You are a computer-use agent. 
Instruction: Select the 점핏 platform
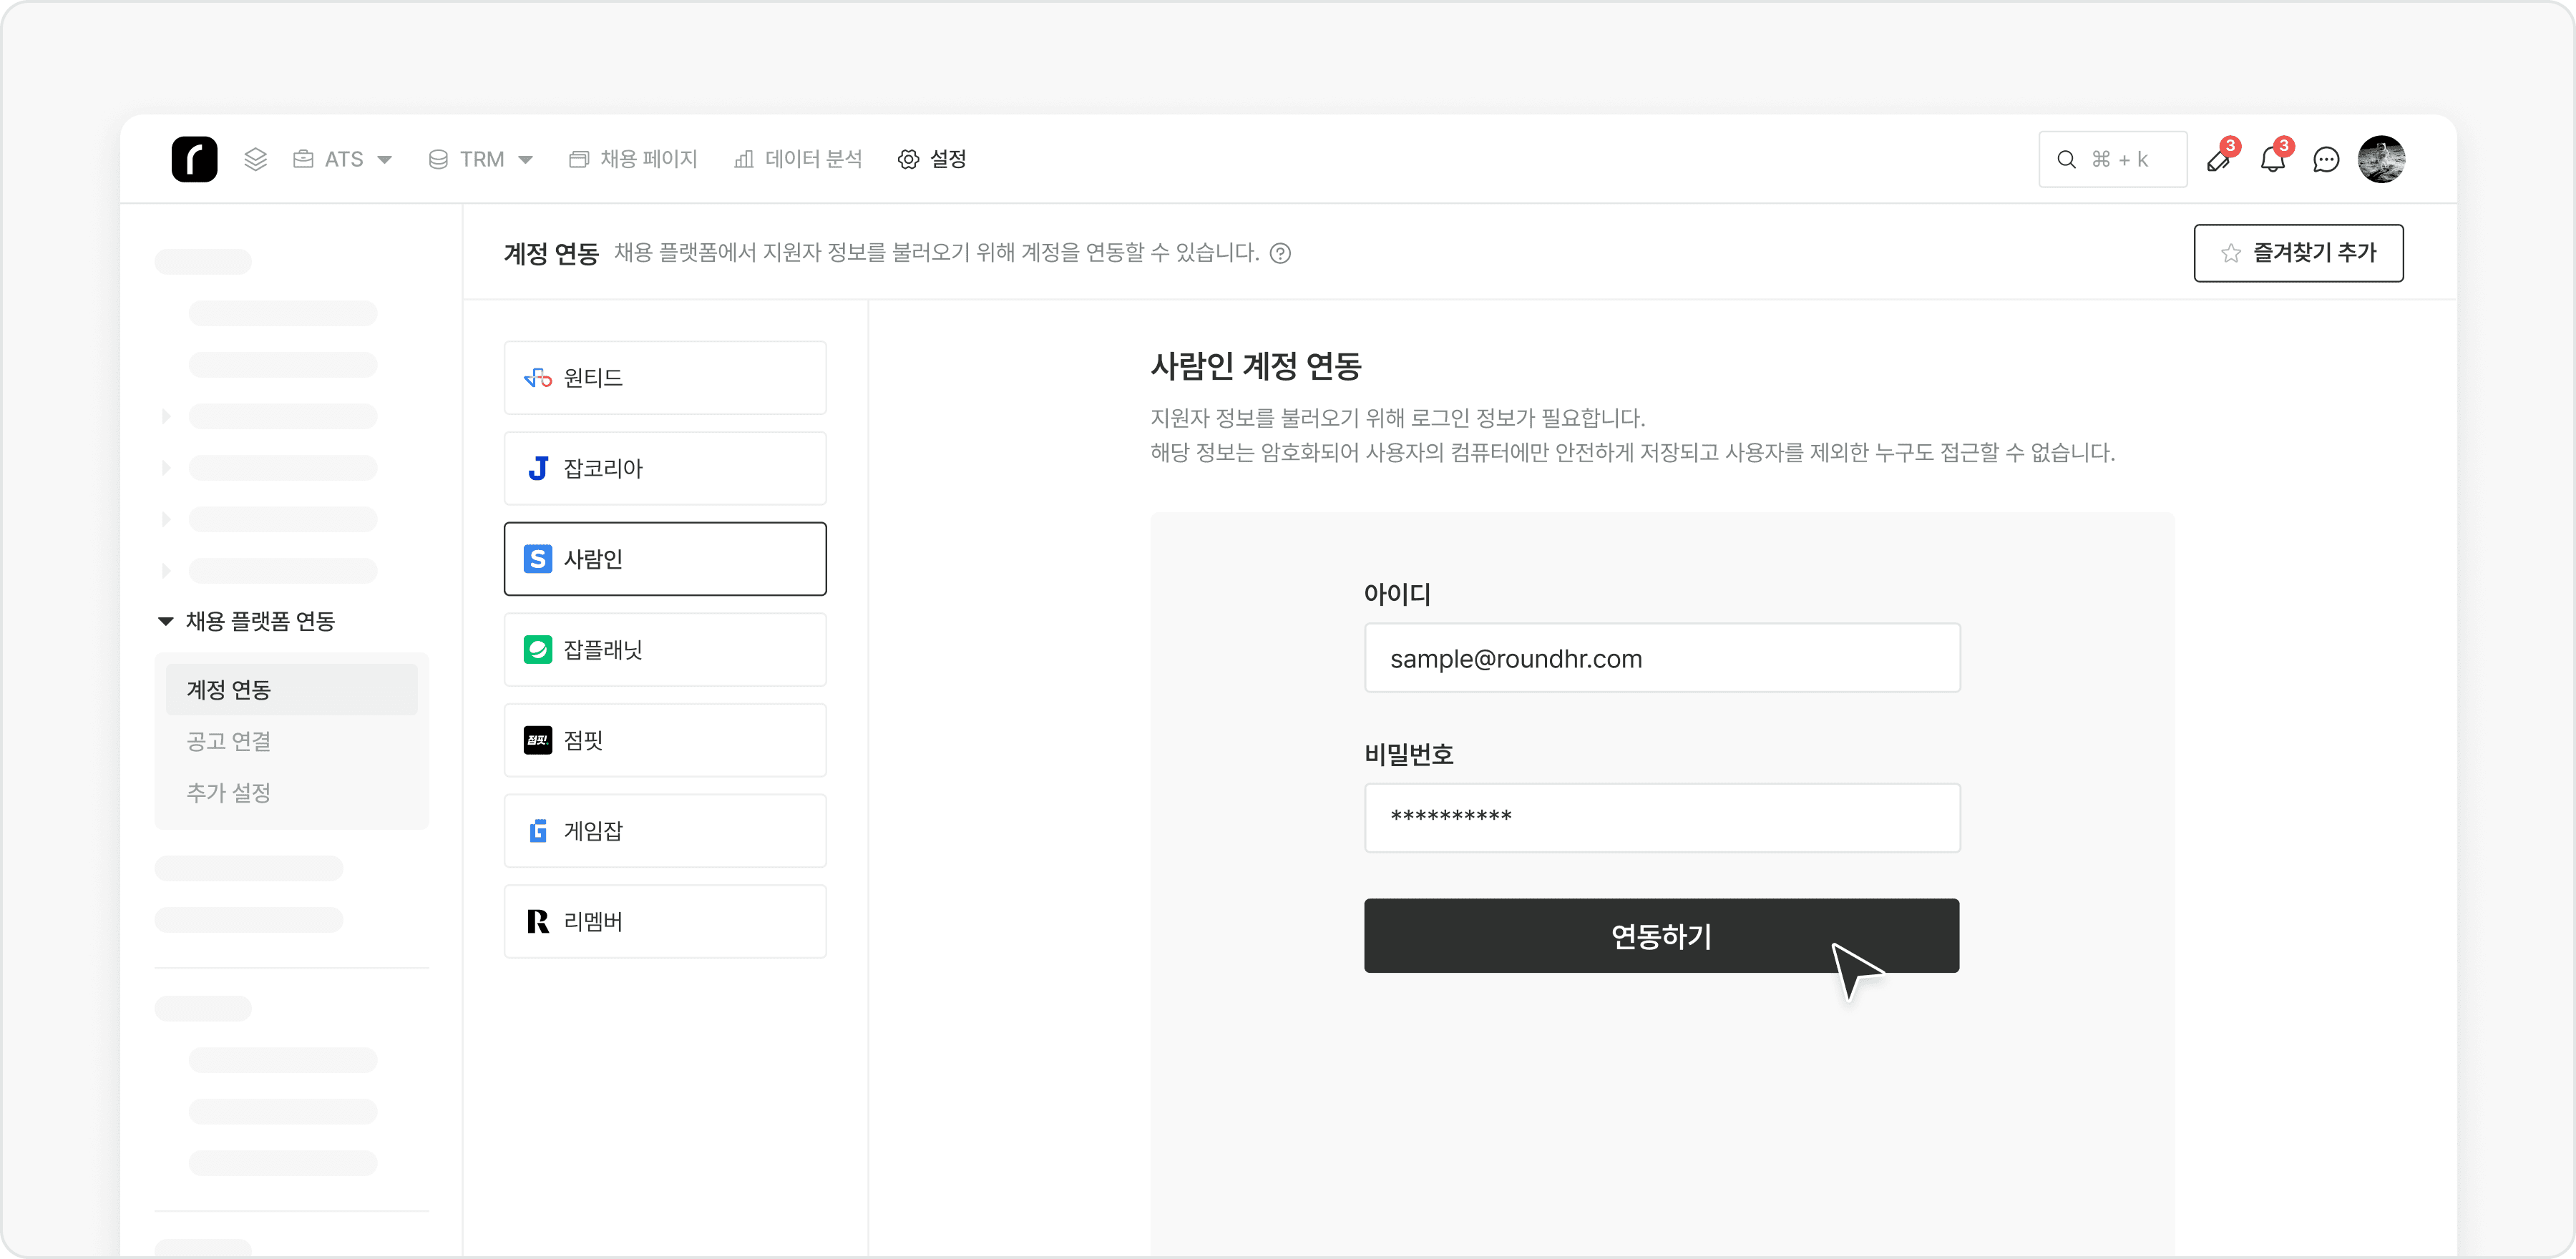(665, 740)
